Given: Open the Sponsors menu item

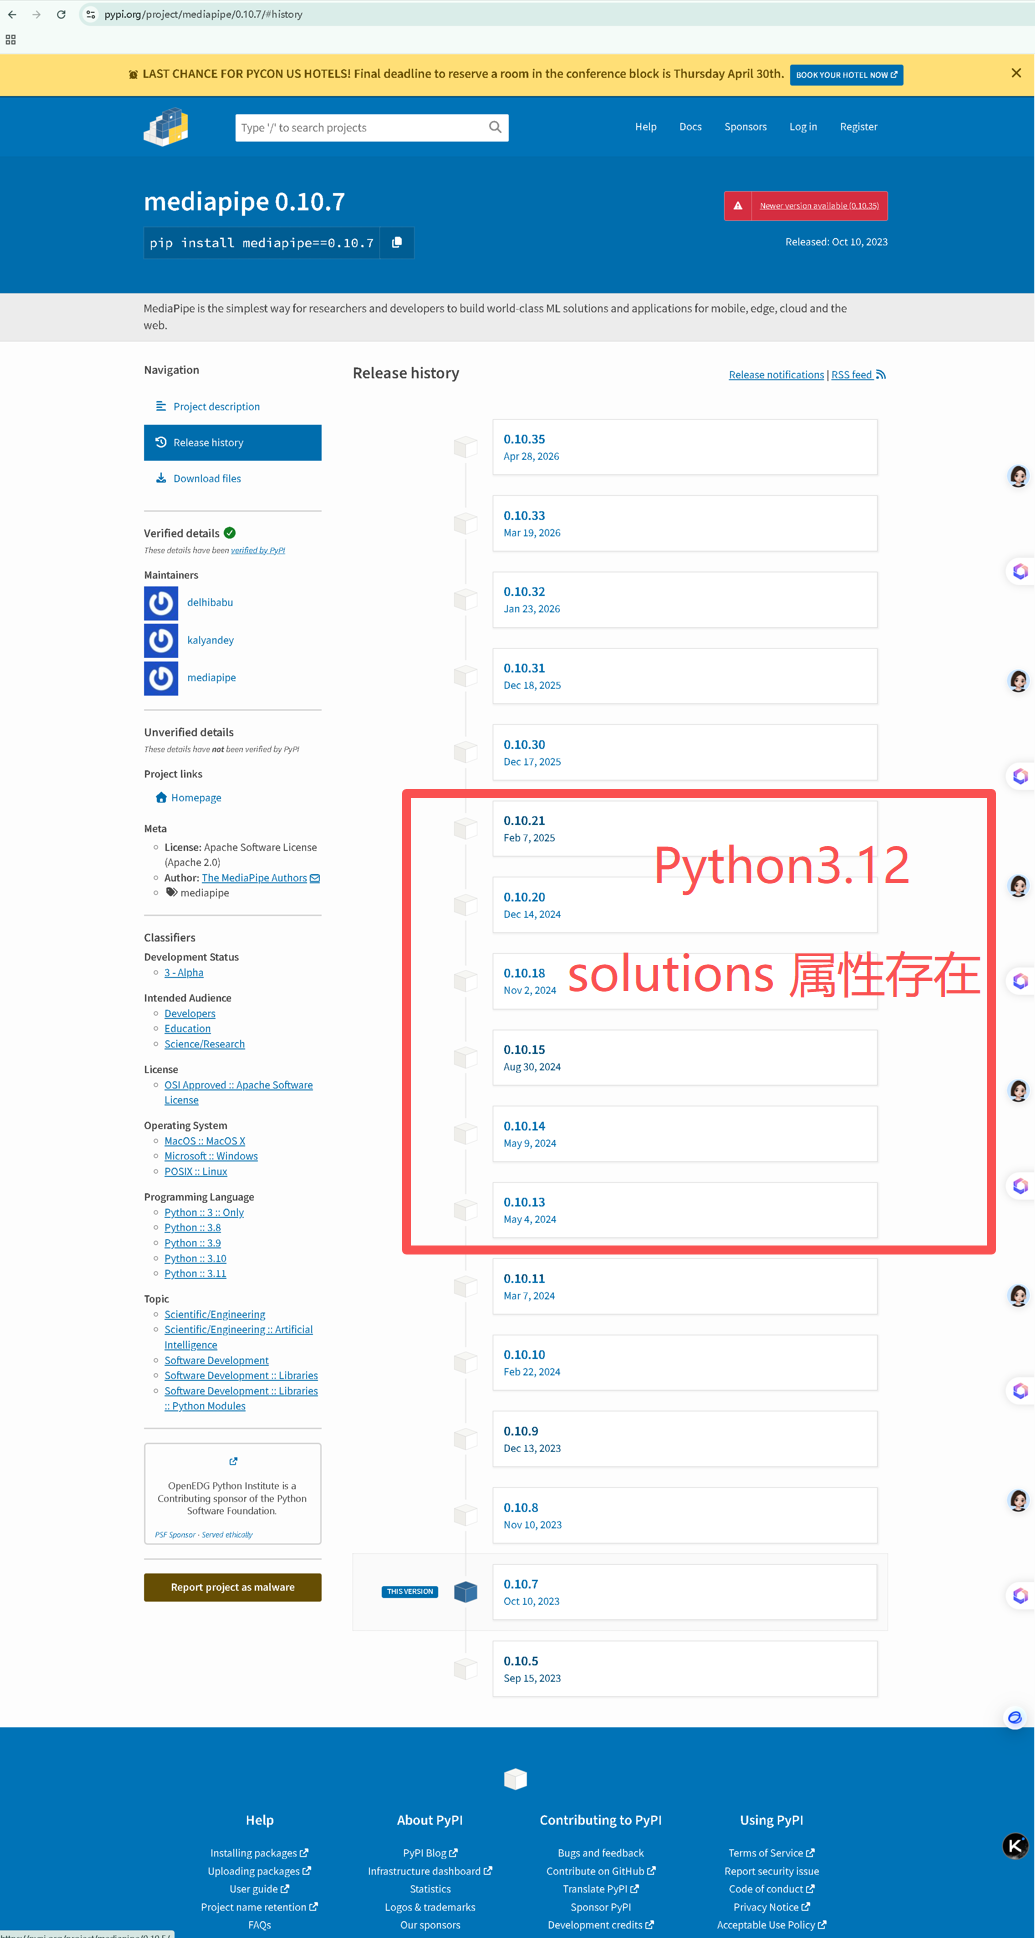Looking at the screenshot, I should (x=746, y=127).
